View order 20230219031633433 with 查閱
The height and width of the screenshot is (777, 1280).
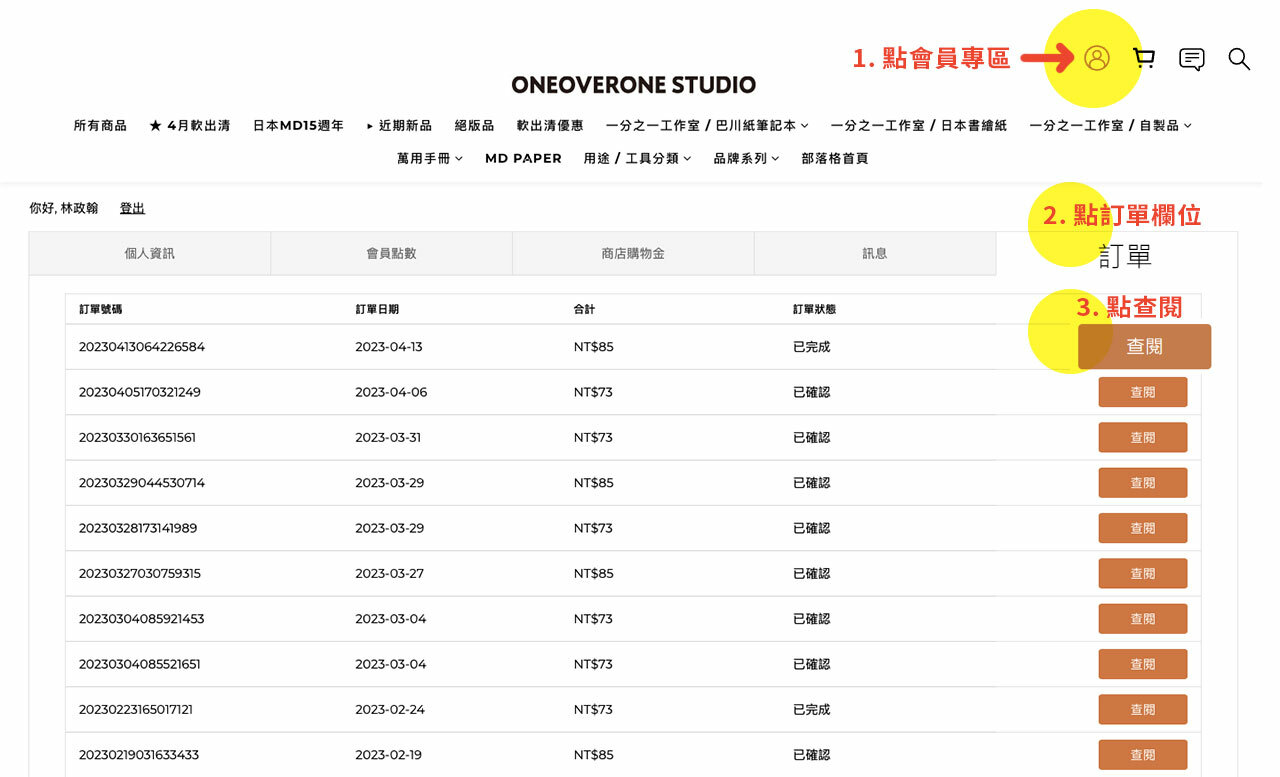coord(1143,755)
